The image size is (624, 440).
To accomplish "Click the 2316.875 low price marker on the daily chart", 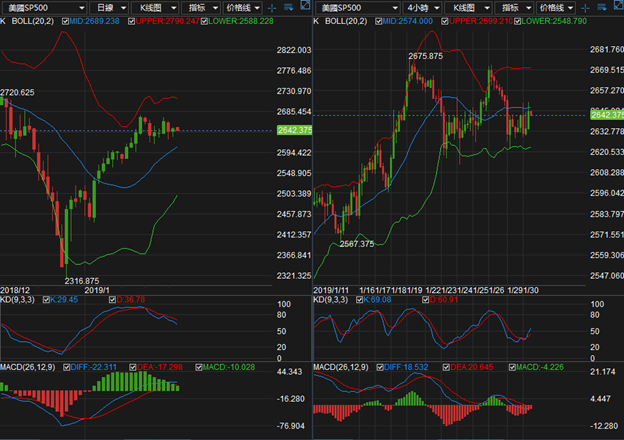I will click(x=81, y=281).
